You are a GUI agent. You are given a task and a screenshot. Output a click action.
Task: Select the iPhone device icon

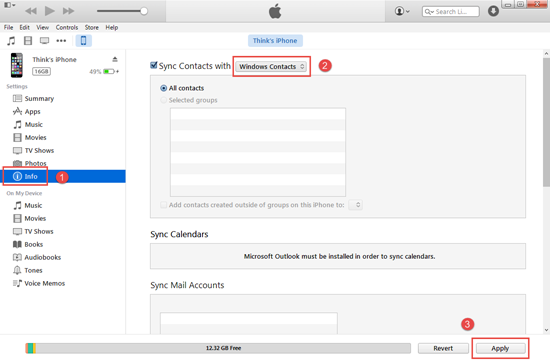tap(83, 41)
